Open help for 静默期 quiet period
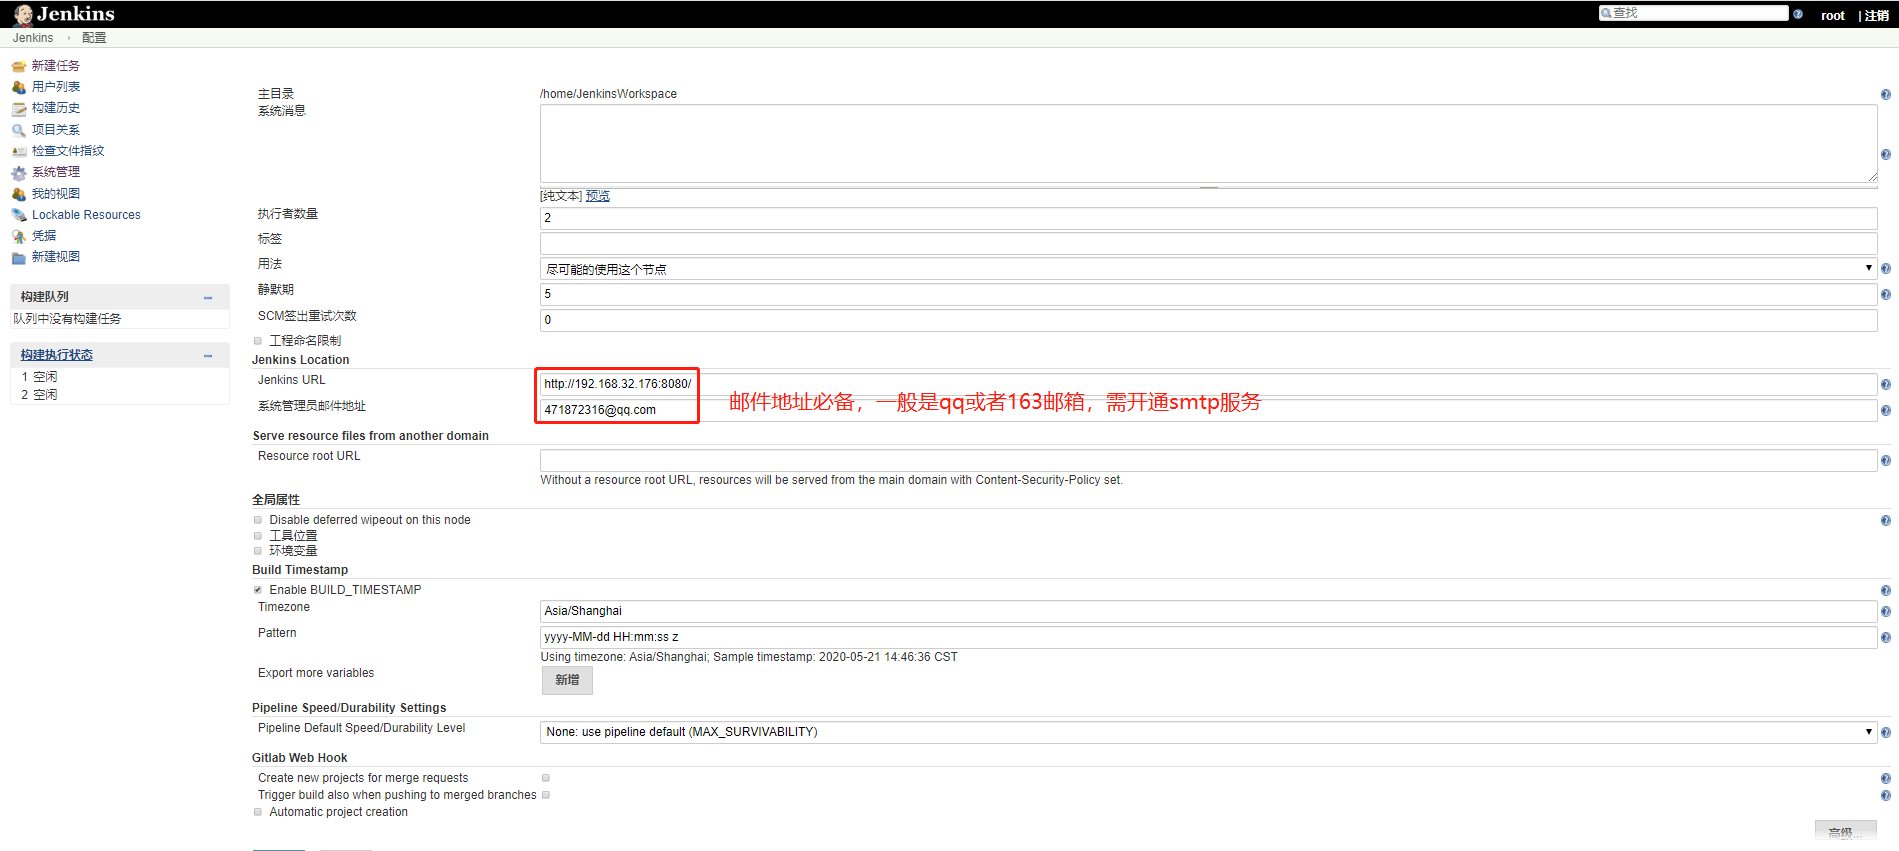Viewport: 1899px width, 851px height. (x=1885, y=294)
